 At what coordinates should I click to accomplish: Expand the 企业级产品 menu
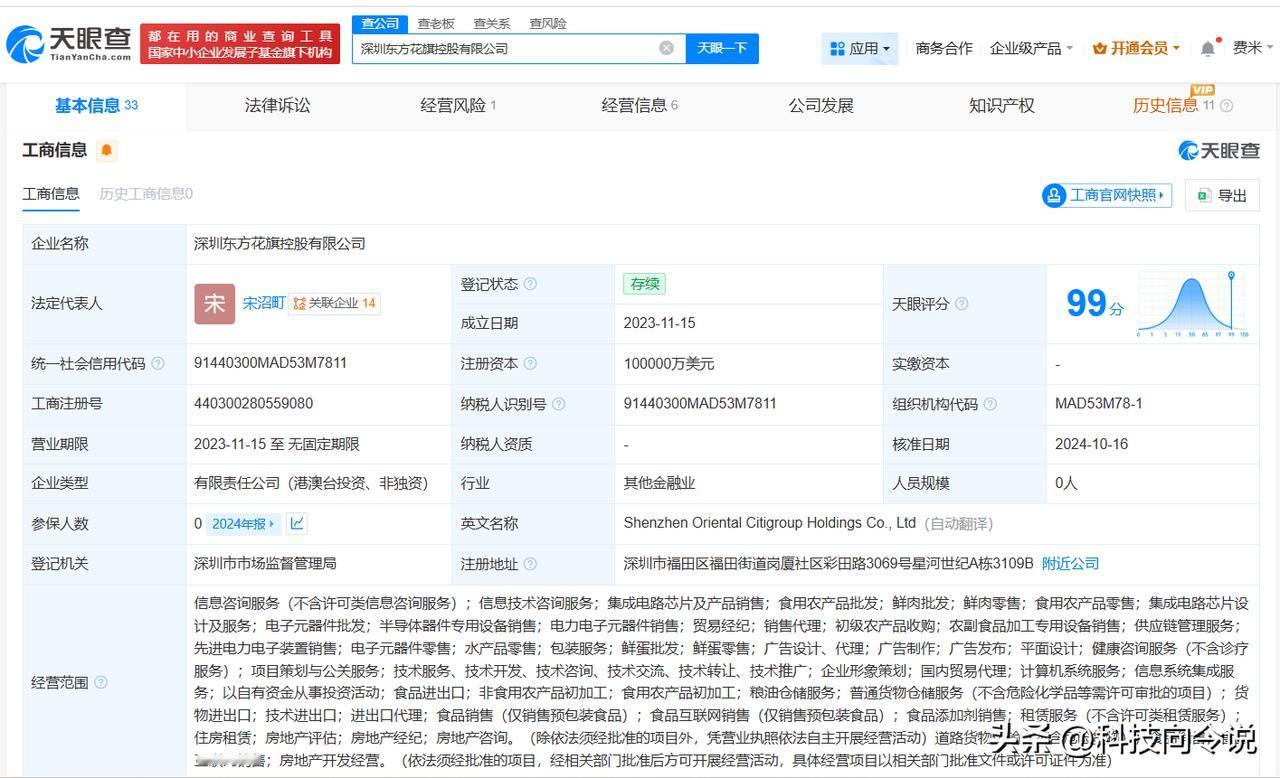pos(1030,48)
